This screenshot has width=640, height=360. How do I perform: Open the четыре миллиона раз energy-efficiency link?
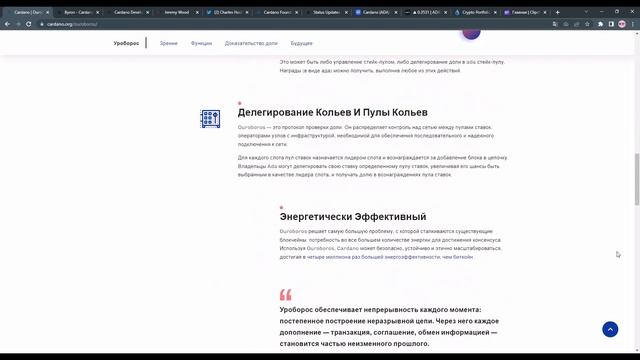coord(390,257)
